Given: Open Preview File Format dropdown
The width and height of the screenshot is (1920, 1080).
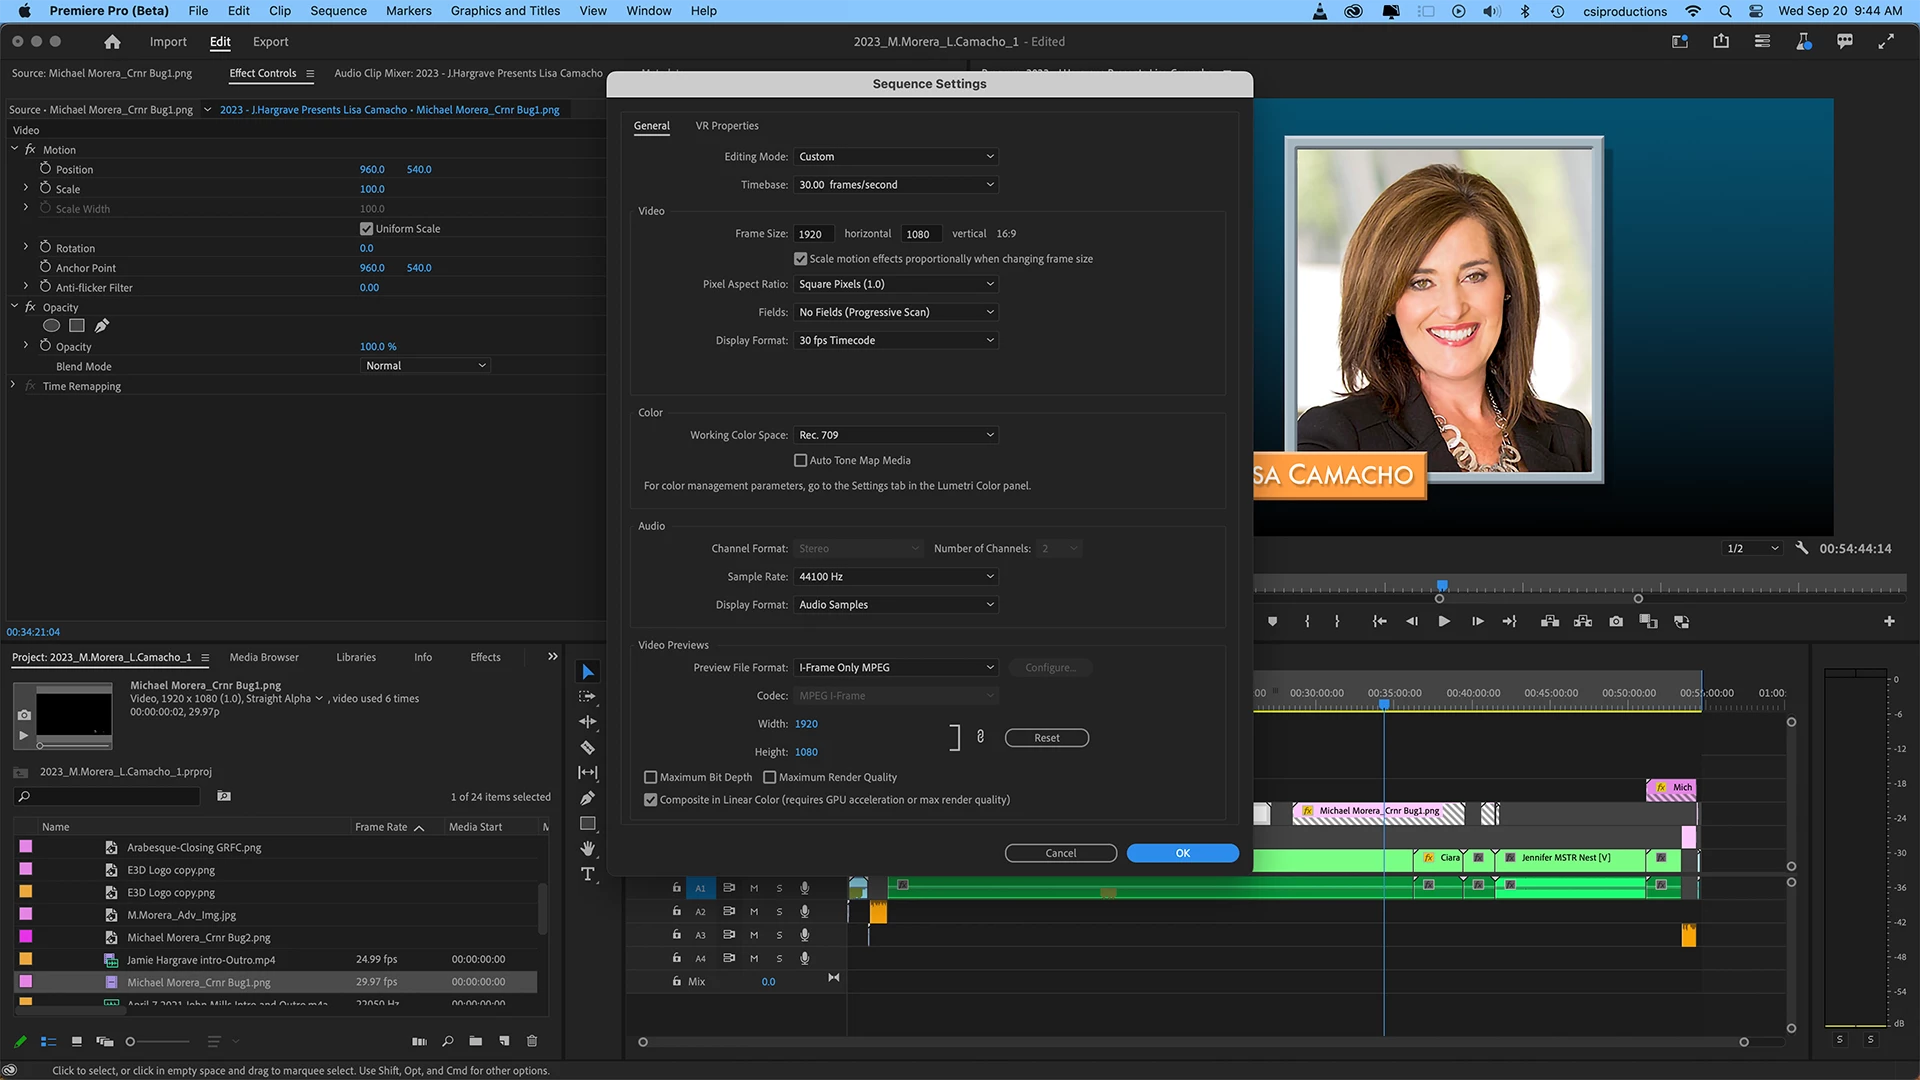Looking at the screenshot, I should tap(896, 668).
